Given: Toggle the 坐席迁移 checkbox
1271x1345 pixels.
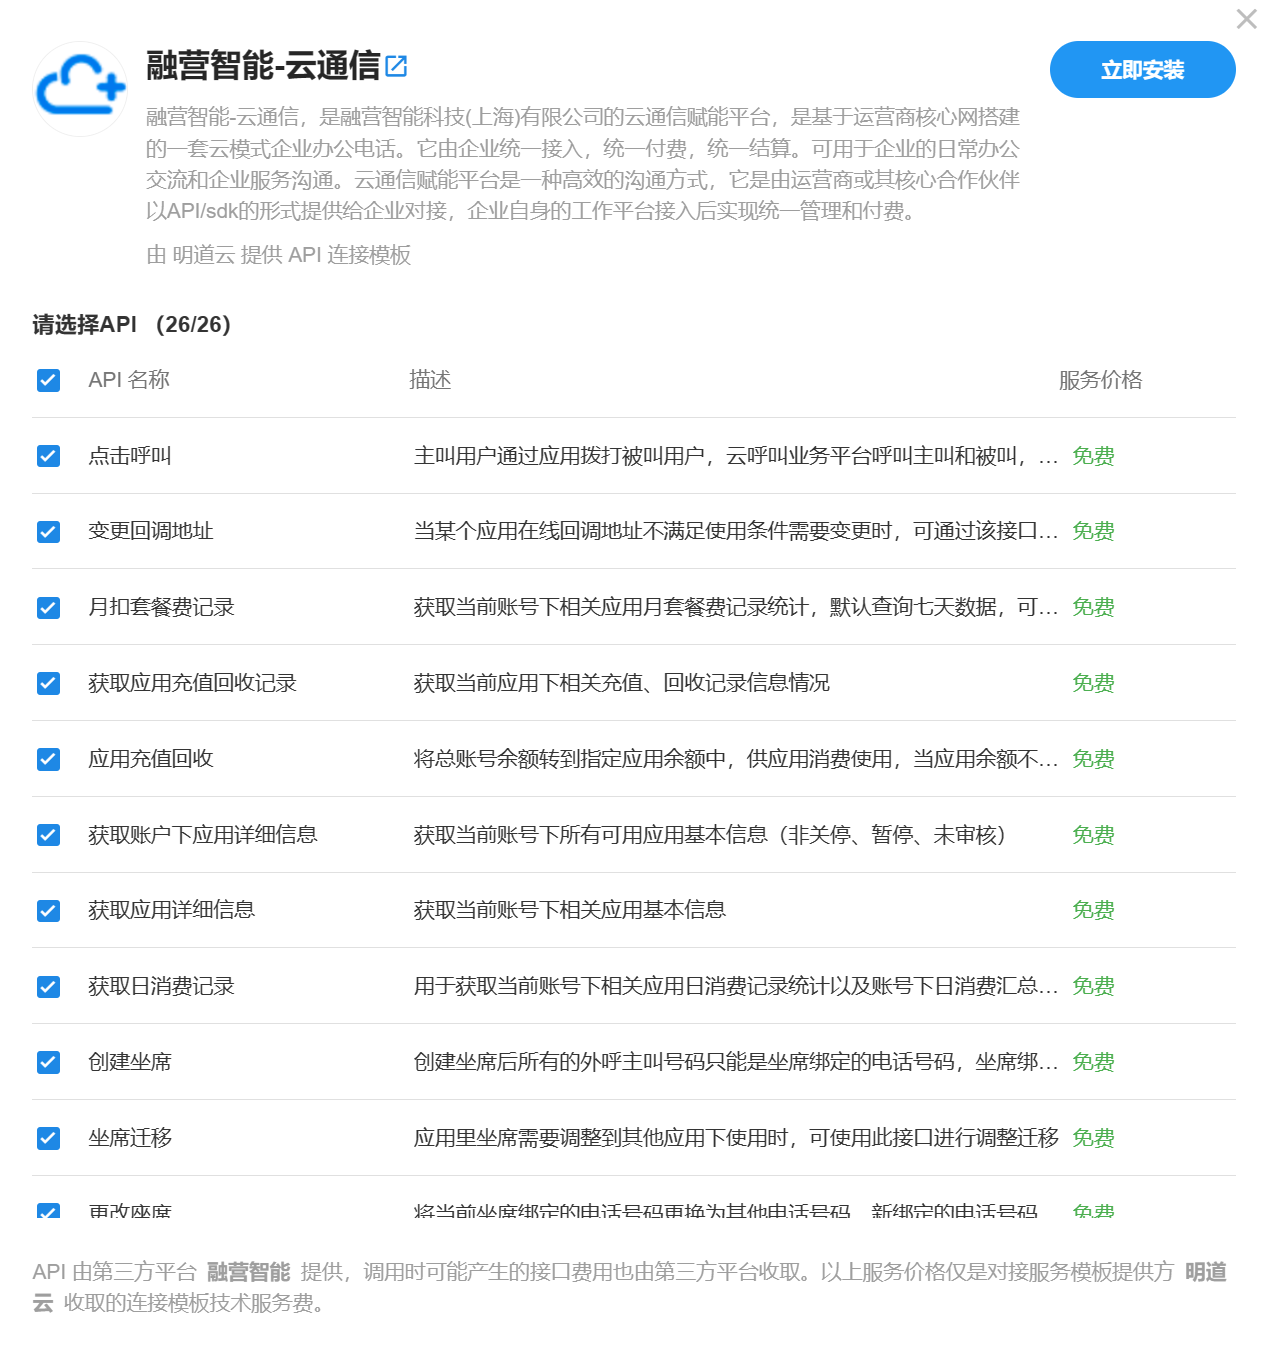Looking at the screenshot, I should click(48, 1138).
